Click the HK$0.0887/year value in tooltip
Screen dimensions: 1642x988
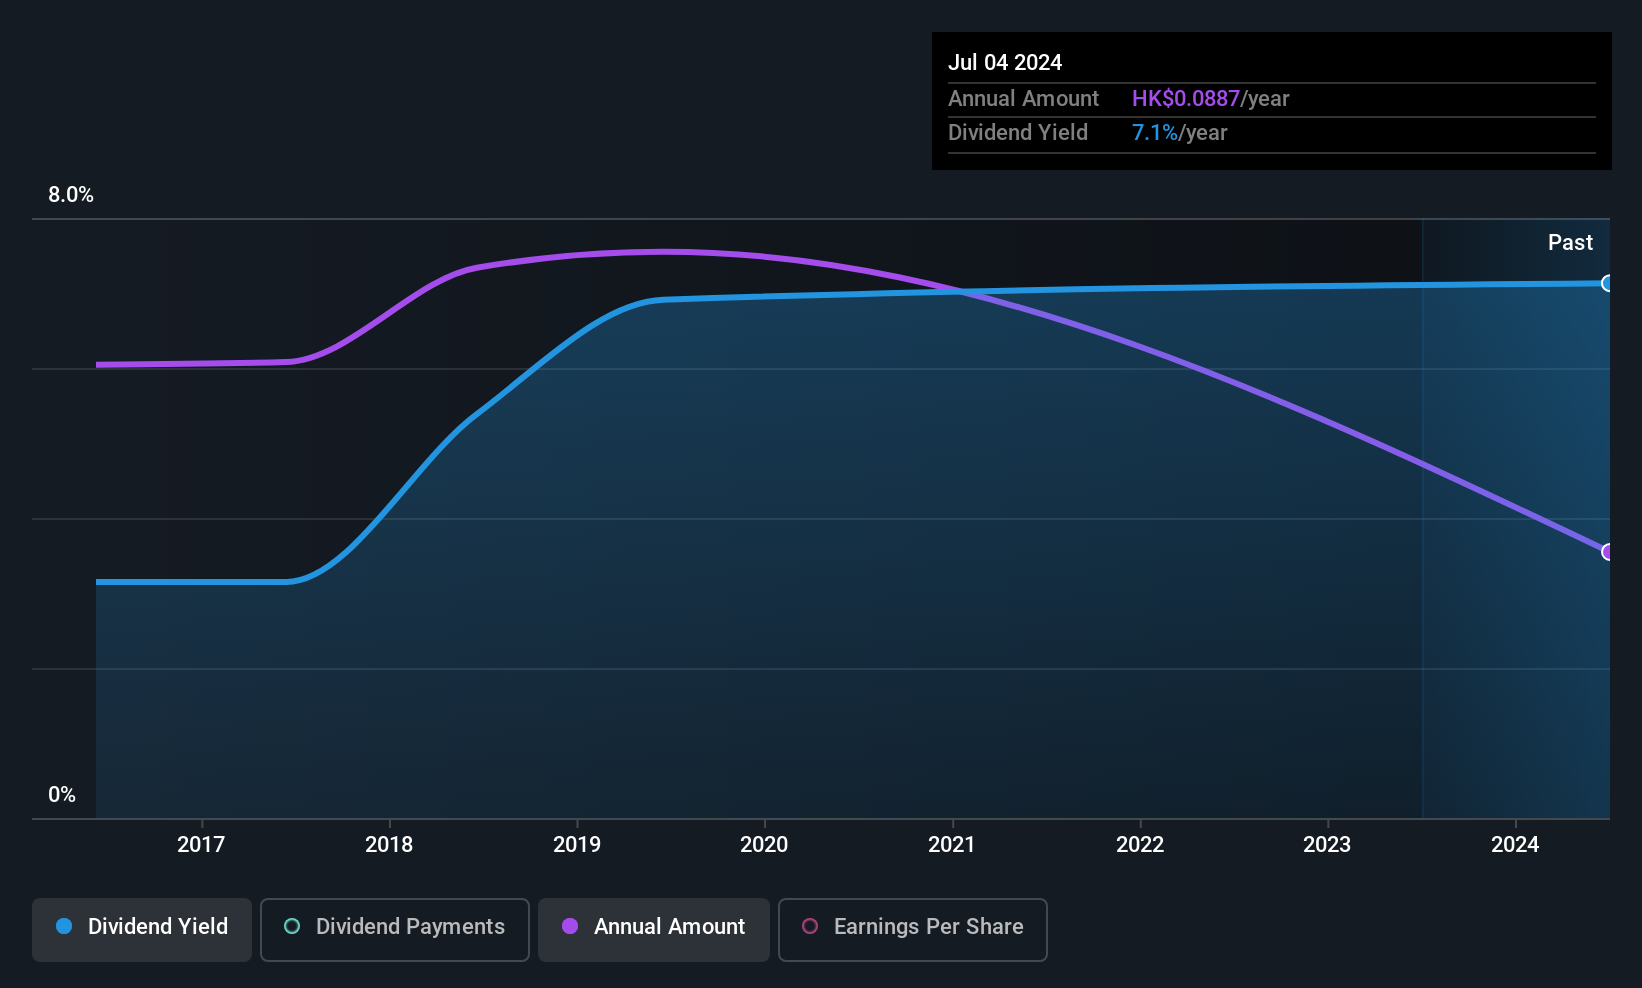tap(1210, 99)
